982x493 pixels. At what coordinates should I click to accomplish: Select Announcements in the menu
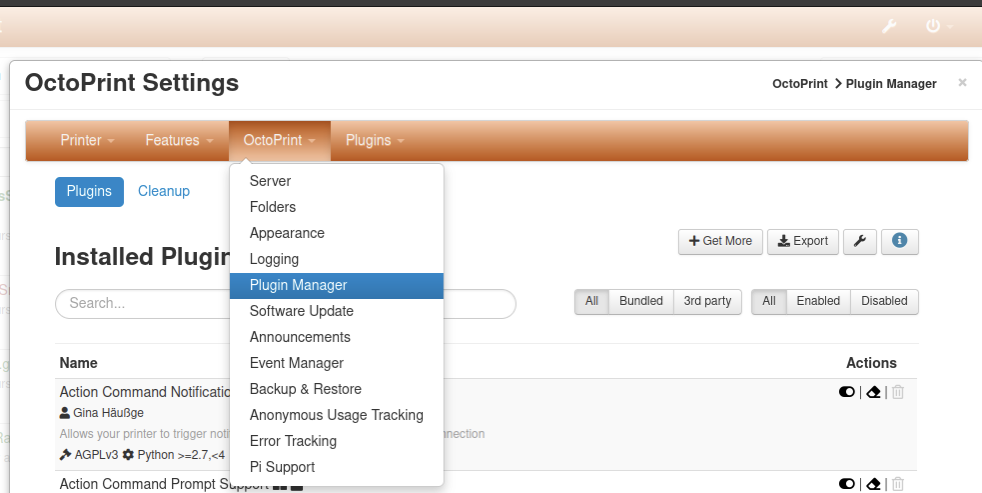click(x=337, y=337)
